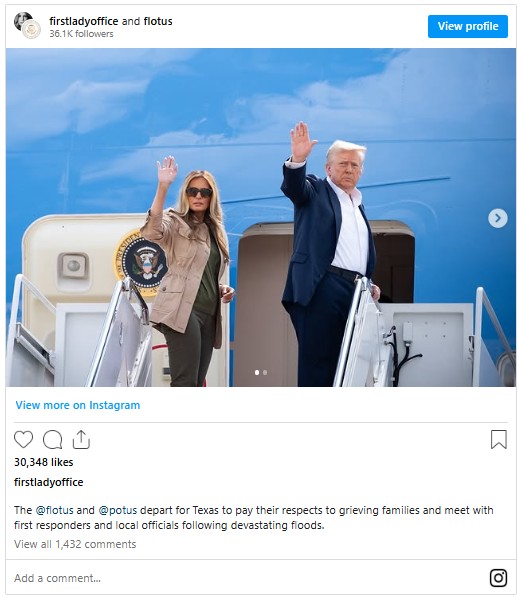Save the post with the bookmark icon
Image resolution: width=519 pixels, height=596 pixels.
click(498, 439)
